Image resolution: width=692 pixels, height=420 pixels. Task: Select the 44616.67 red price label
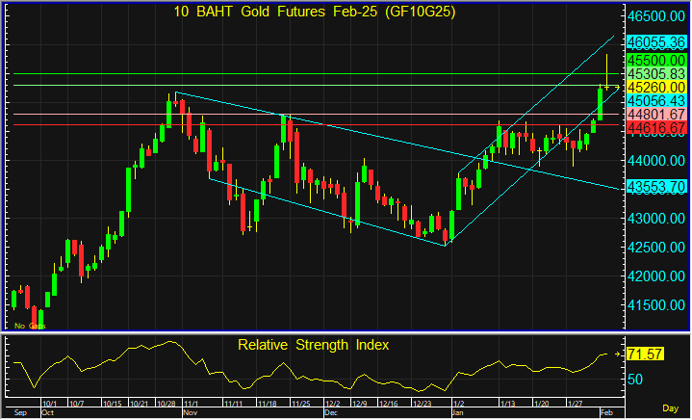656,128
